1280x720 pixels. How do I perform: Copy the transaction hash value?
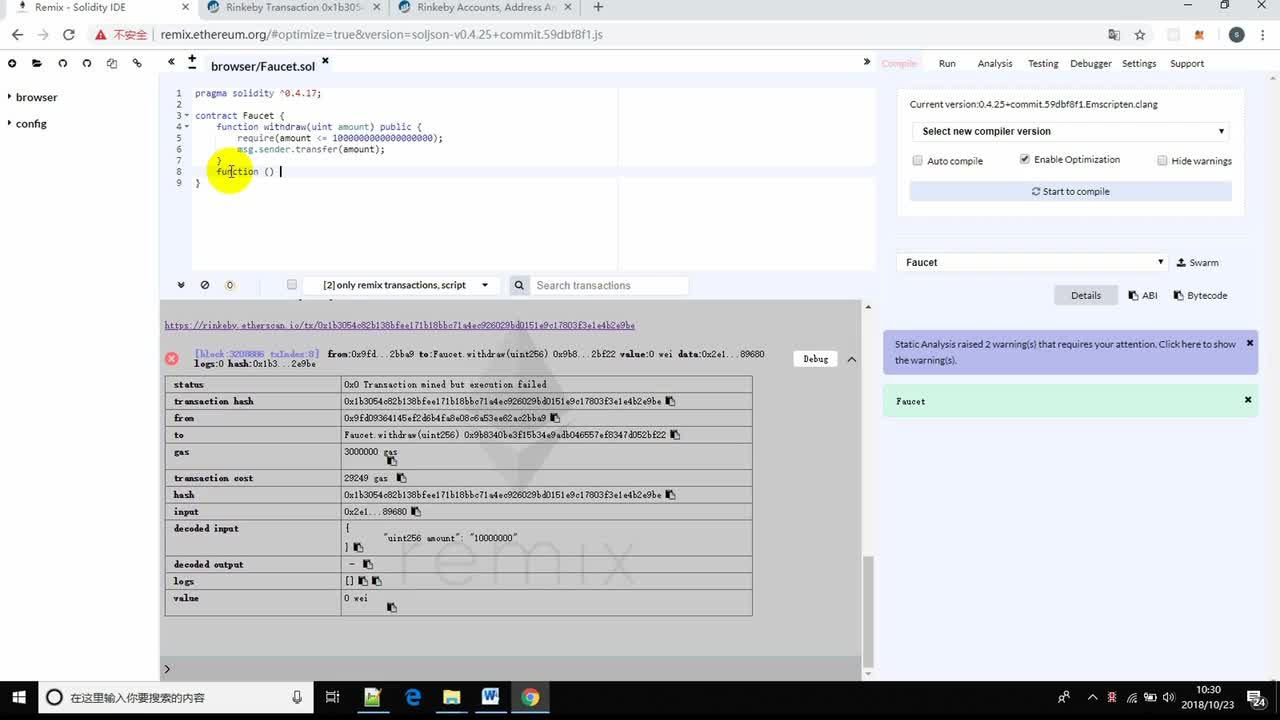tap(670, 401)
